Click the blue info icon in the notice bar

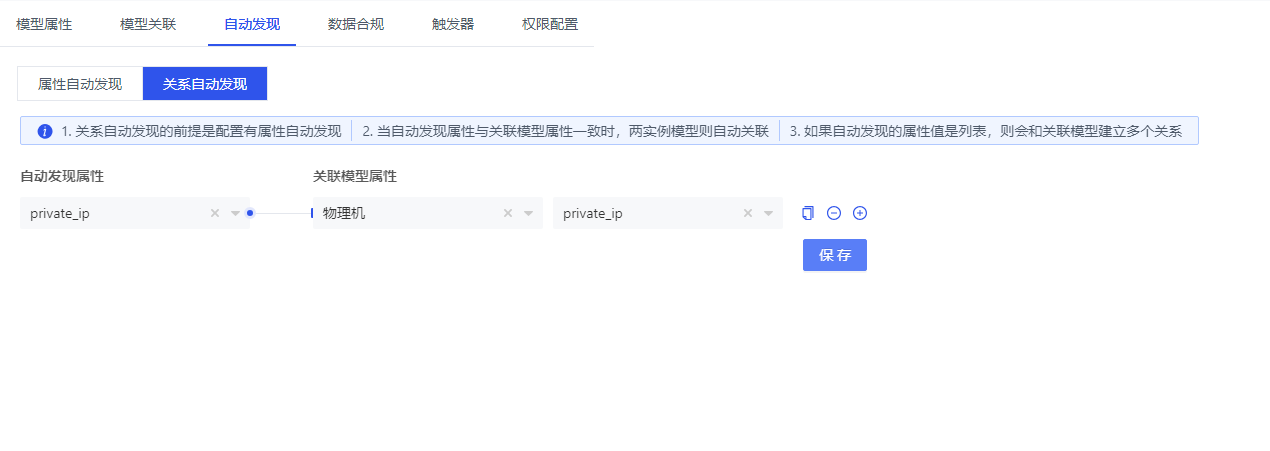click(x=45, y=131)
